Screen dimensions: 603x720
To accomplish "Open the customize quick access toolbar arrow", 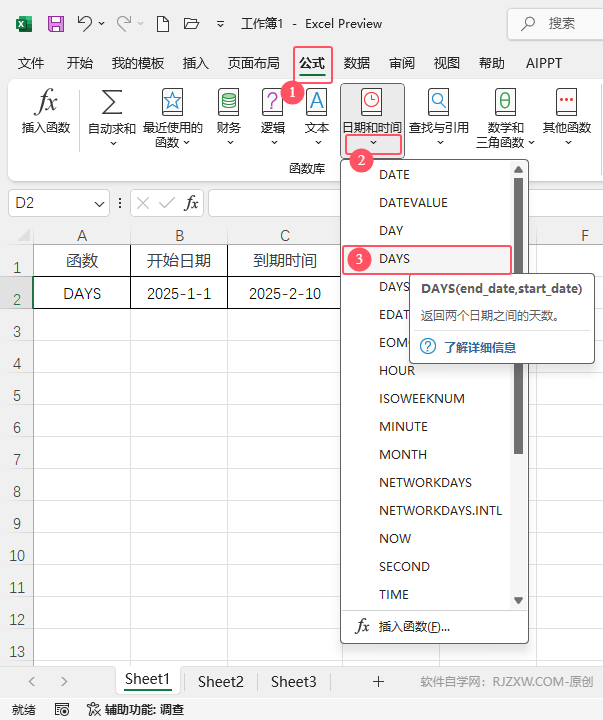I will tap(220, 24).
